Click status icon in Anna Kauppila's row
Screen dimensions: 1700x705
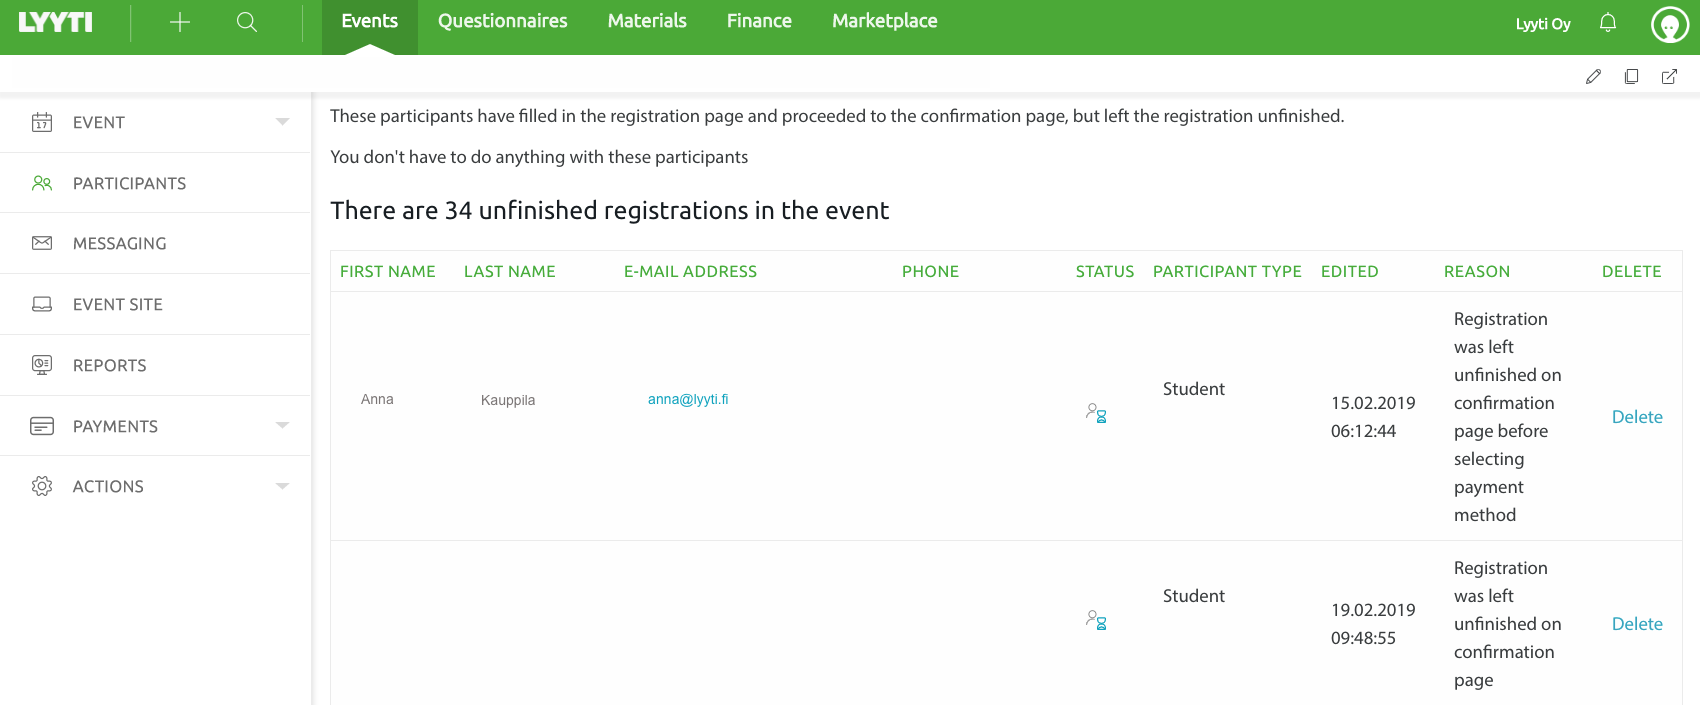pyautogui.click(x=1096, y=412)
